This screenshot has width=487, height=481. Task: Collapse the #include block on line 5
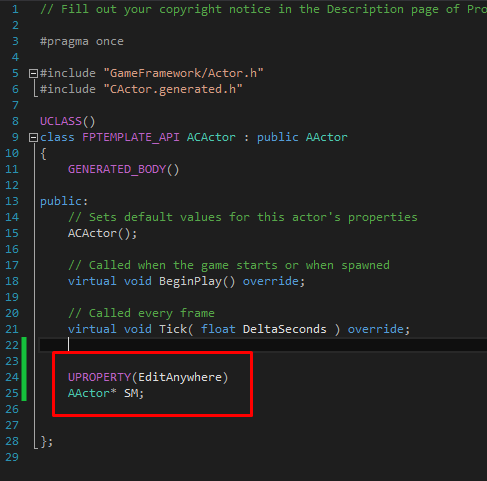pos(33,73)
